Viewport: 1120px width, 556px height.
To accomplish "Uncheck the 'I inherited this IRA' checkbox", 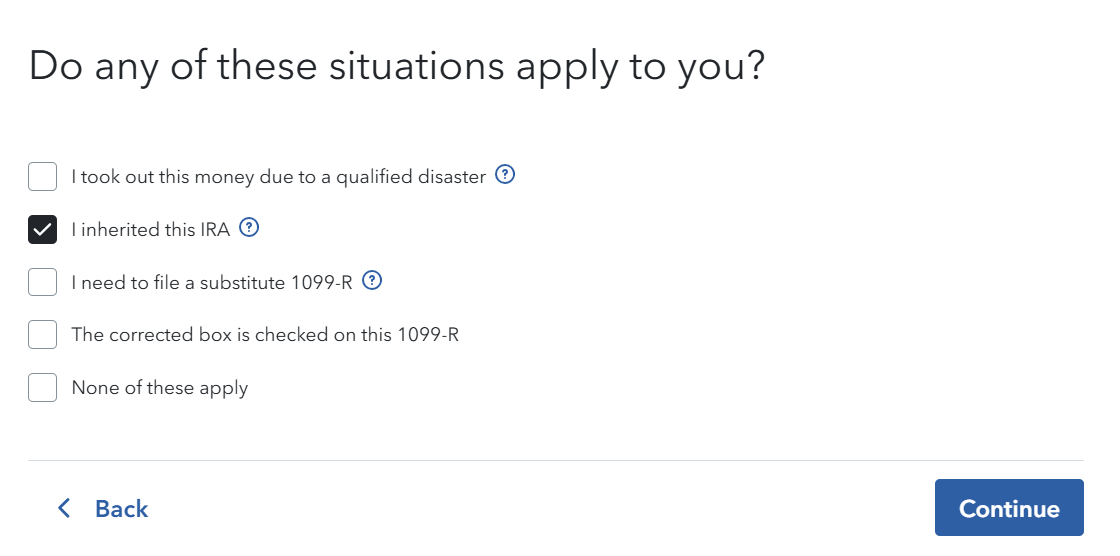I will 42,229.
